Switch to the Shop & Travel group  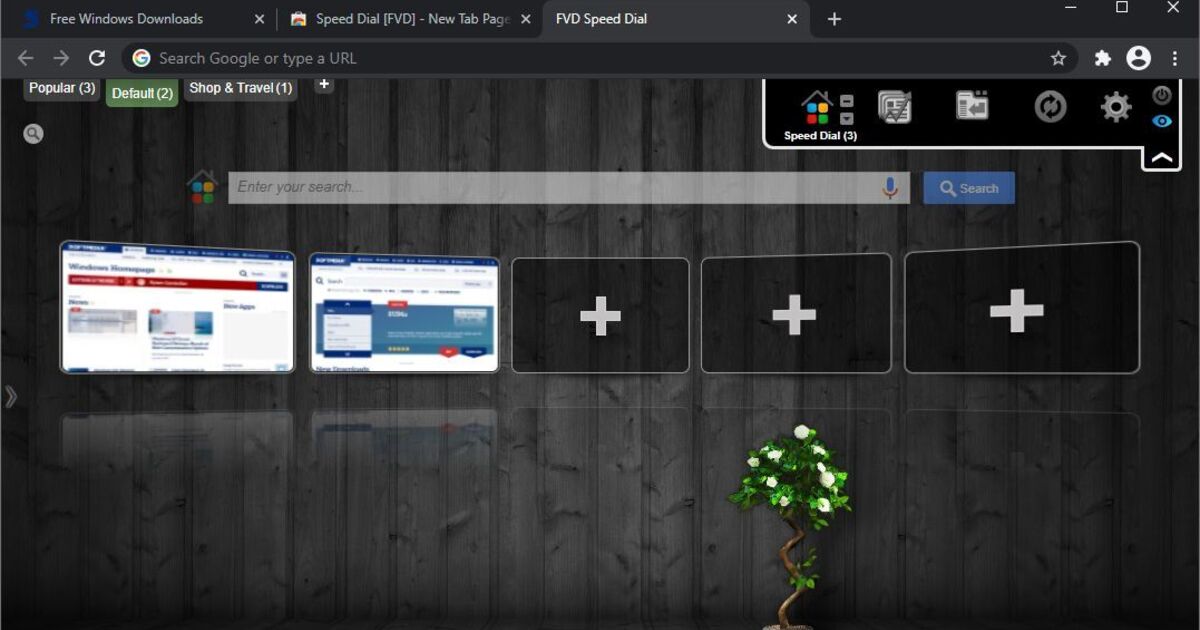click(x=240, y=89)
